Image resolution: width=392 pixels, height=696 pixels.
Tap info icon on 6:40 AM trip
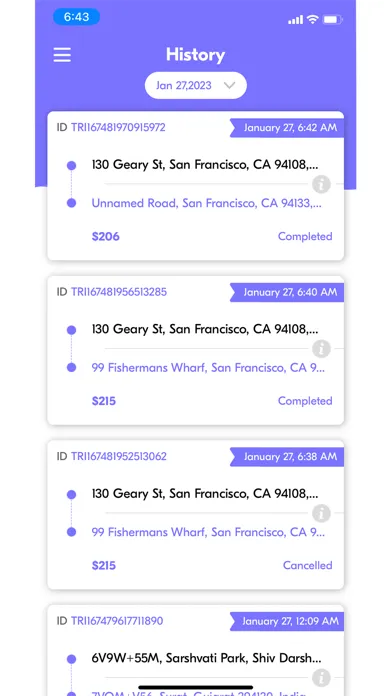(x=321, y=348)
